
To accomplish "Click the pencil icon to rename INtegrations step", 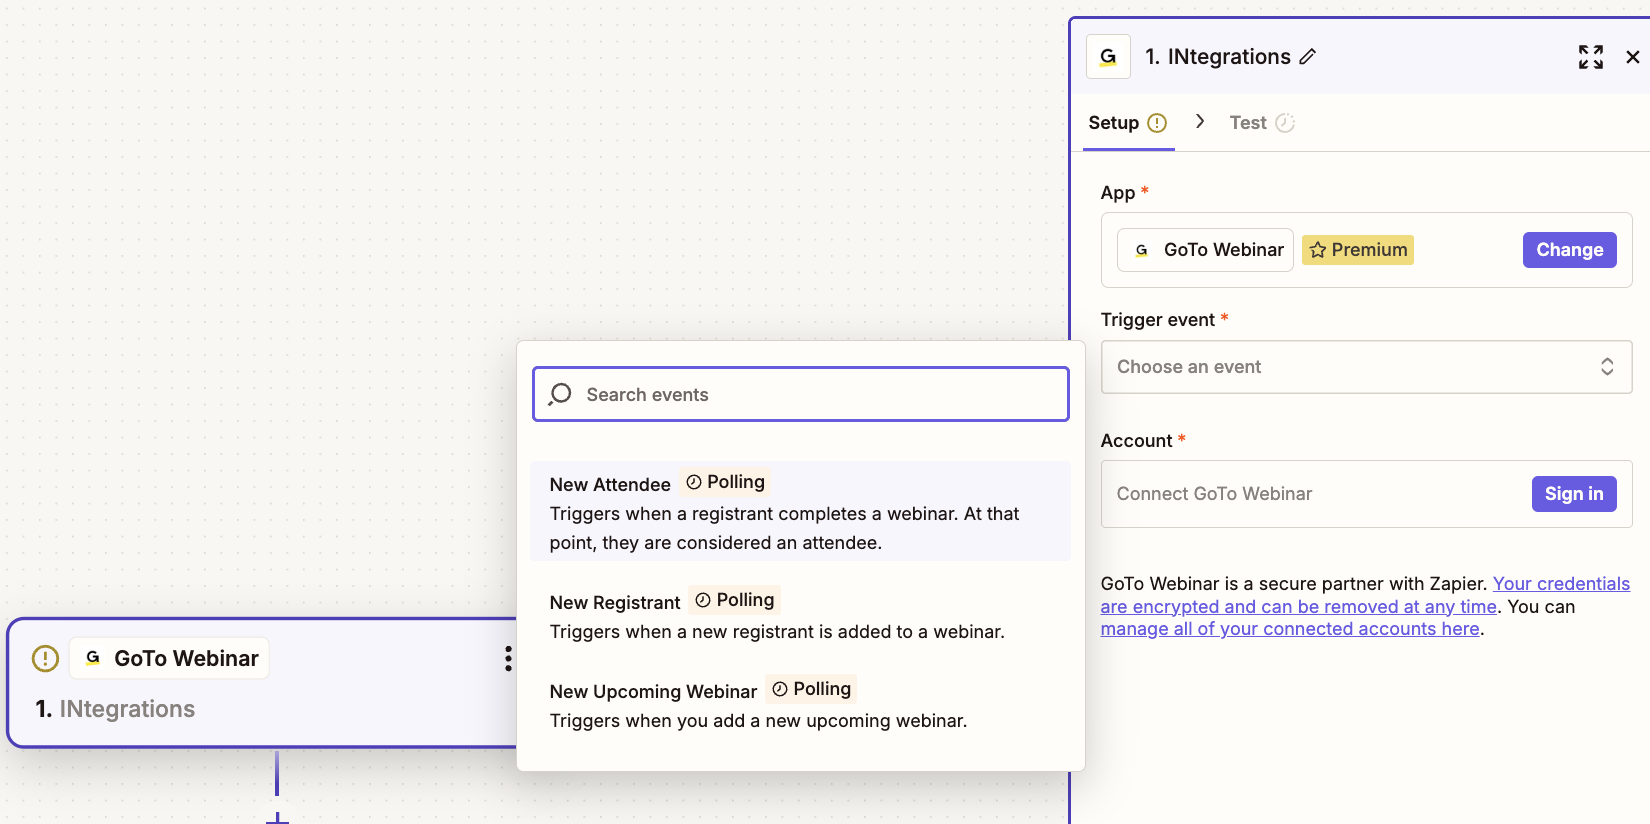I will tap(1308, 57).
